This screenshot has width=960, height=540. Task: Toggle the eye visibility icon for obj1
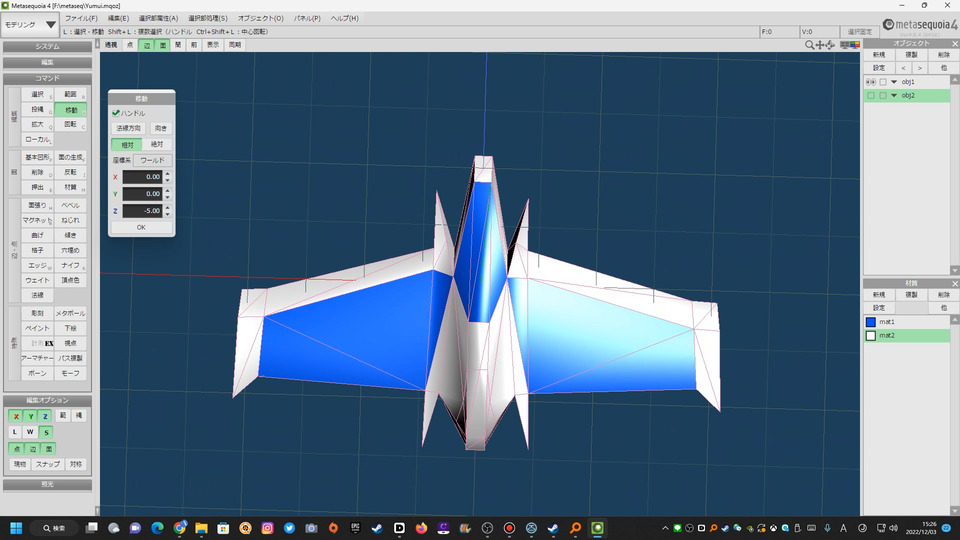coord(871,82)
